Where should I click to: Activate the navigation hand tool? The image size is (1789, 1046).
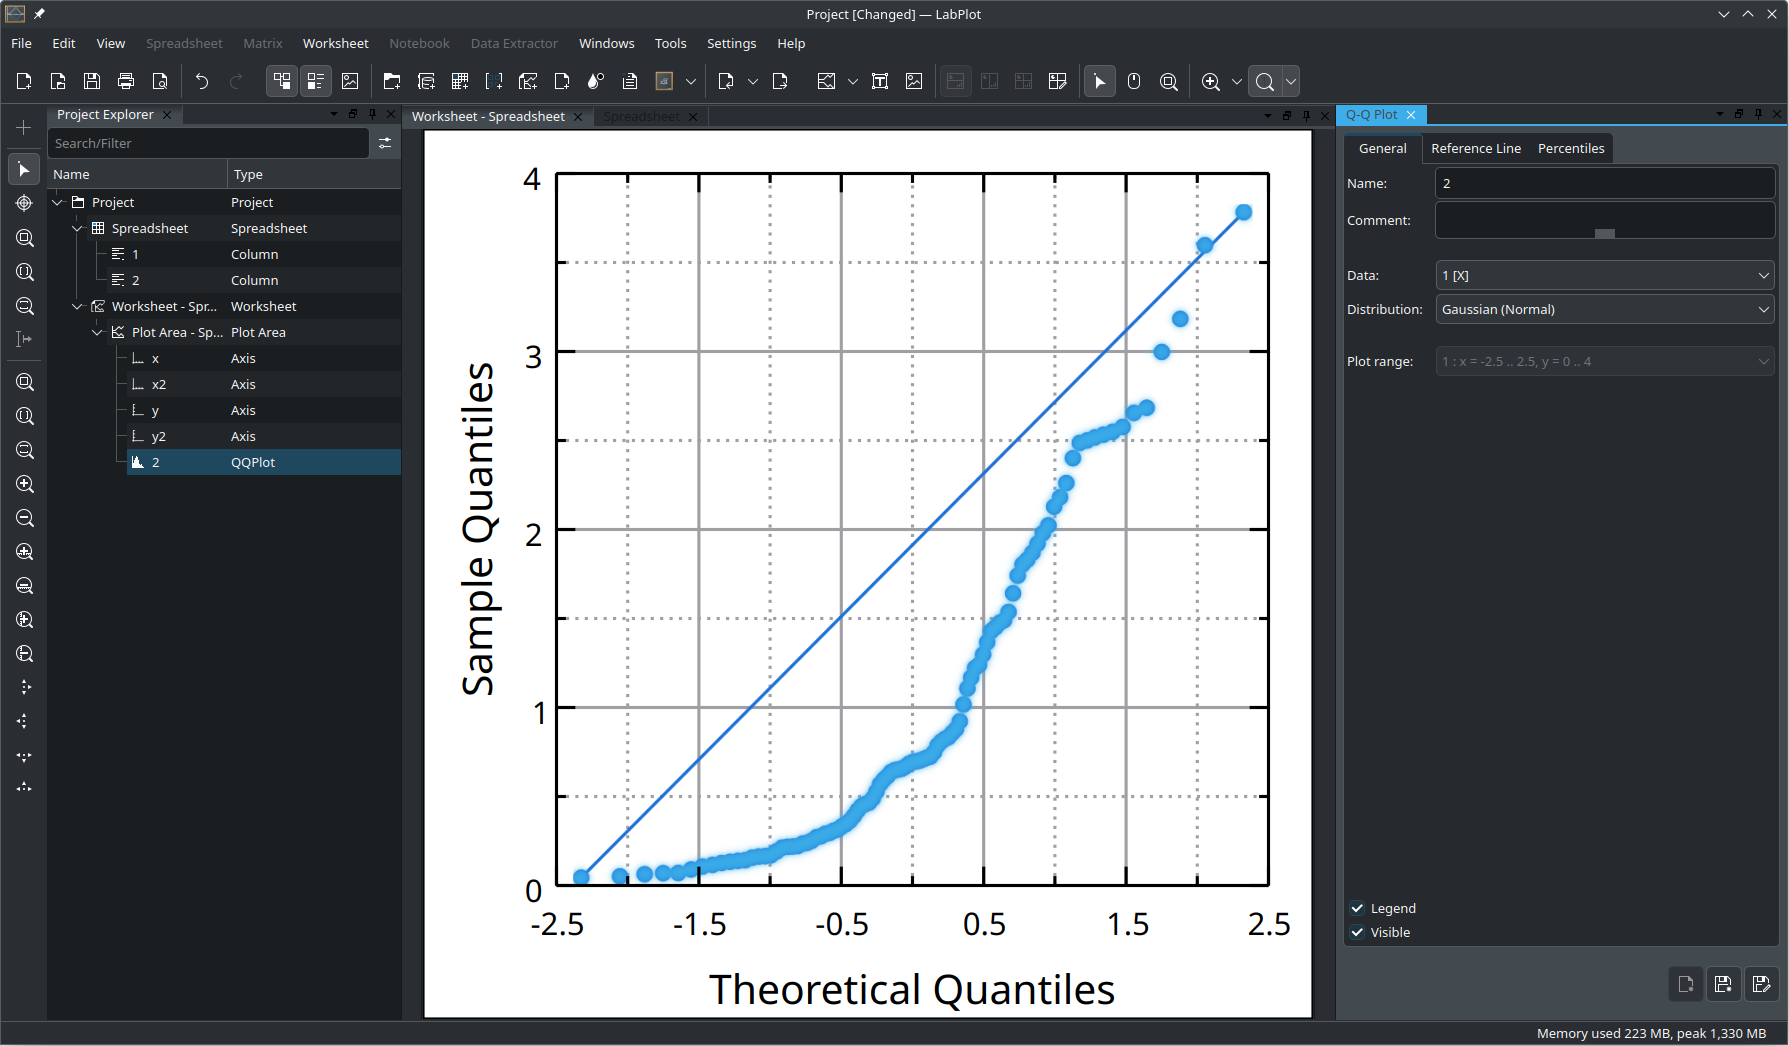coord(1134,81)
